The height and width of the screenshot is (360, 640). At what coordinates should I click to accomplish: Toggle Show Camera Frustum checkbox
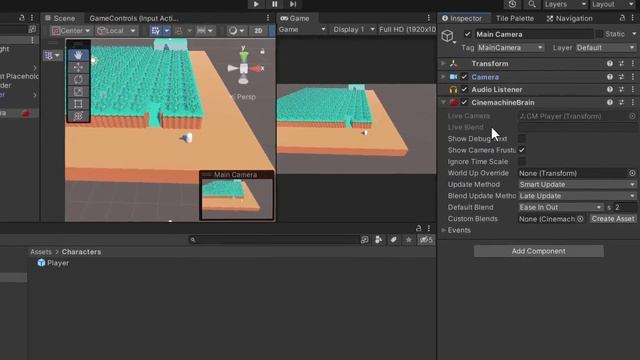coord(522,150)
